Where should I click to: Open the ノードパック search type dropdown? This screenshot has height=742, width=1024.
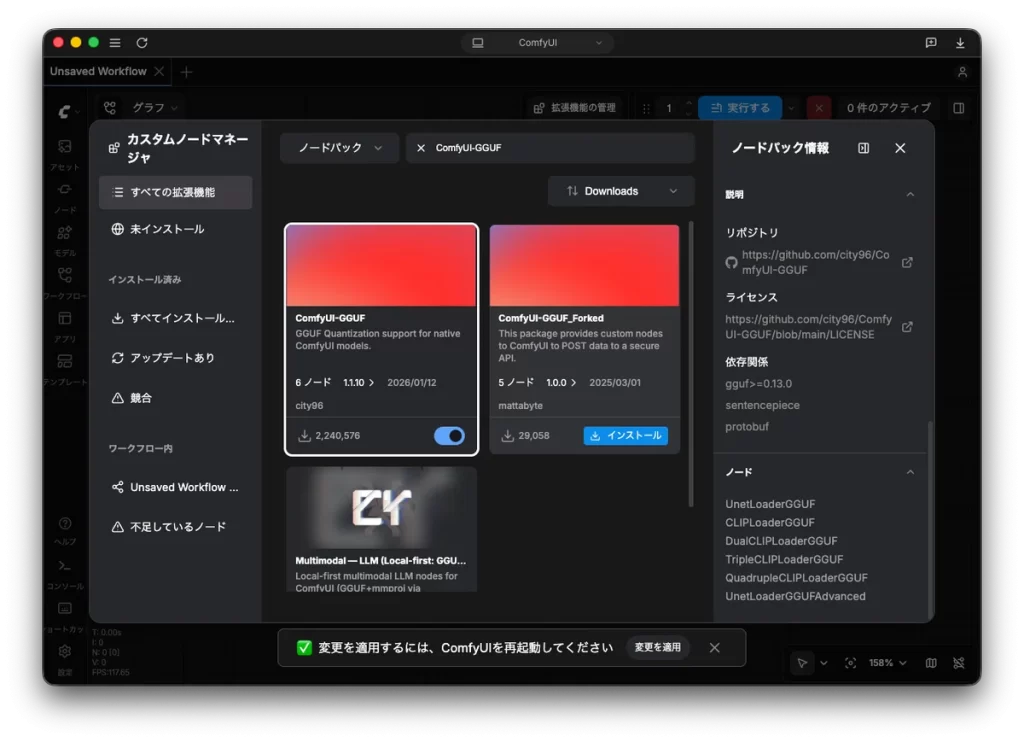tap(339, 148)
